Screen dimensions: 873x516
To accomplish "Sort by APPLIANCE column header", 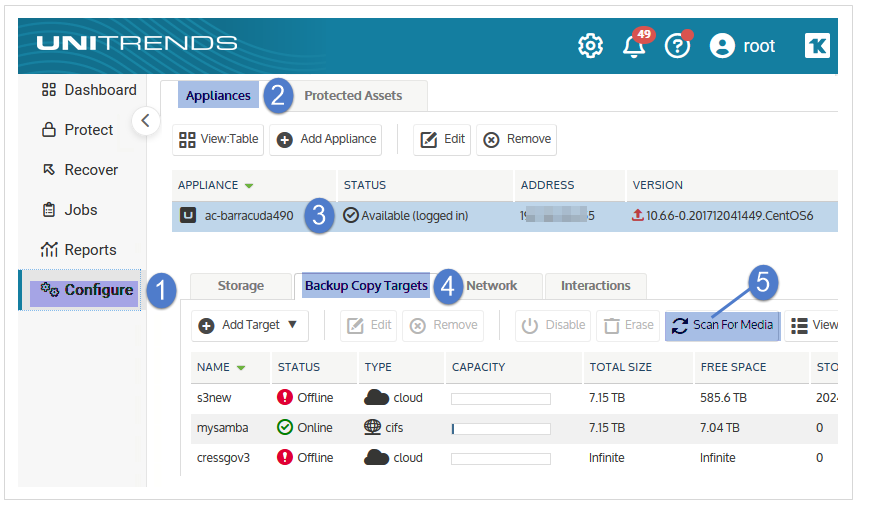I will pos(253,185).
